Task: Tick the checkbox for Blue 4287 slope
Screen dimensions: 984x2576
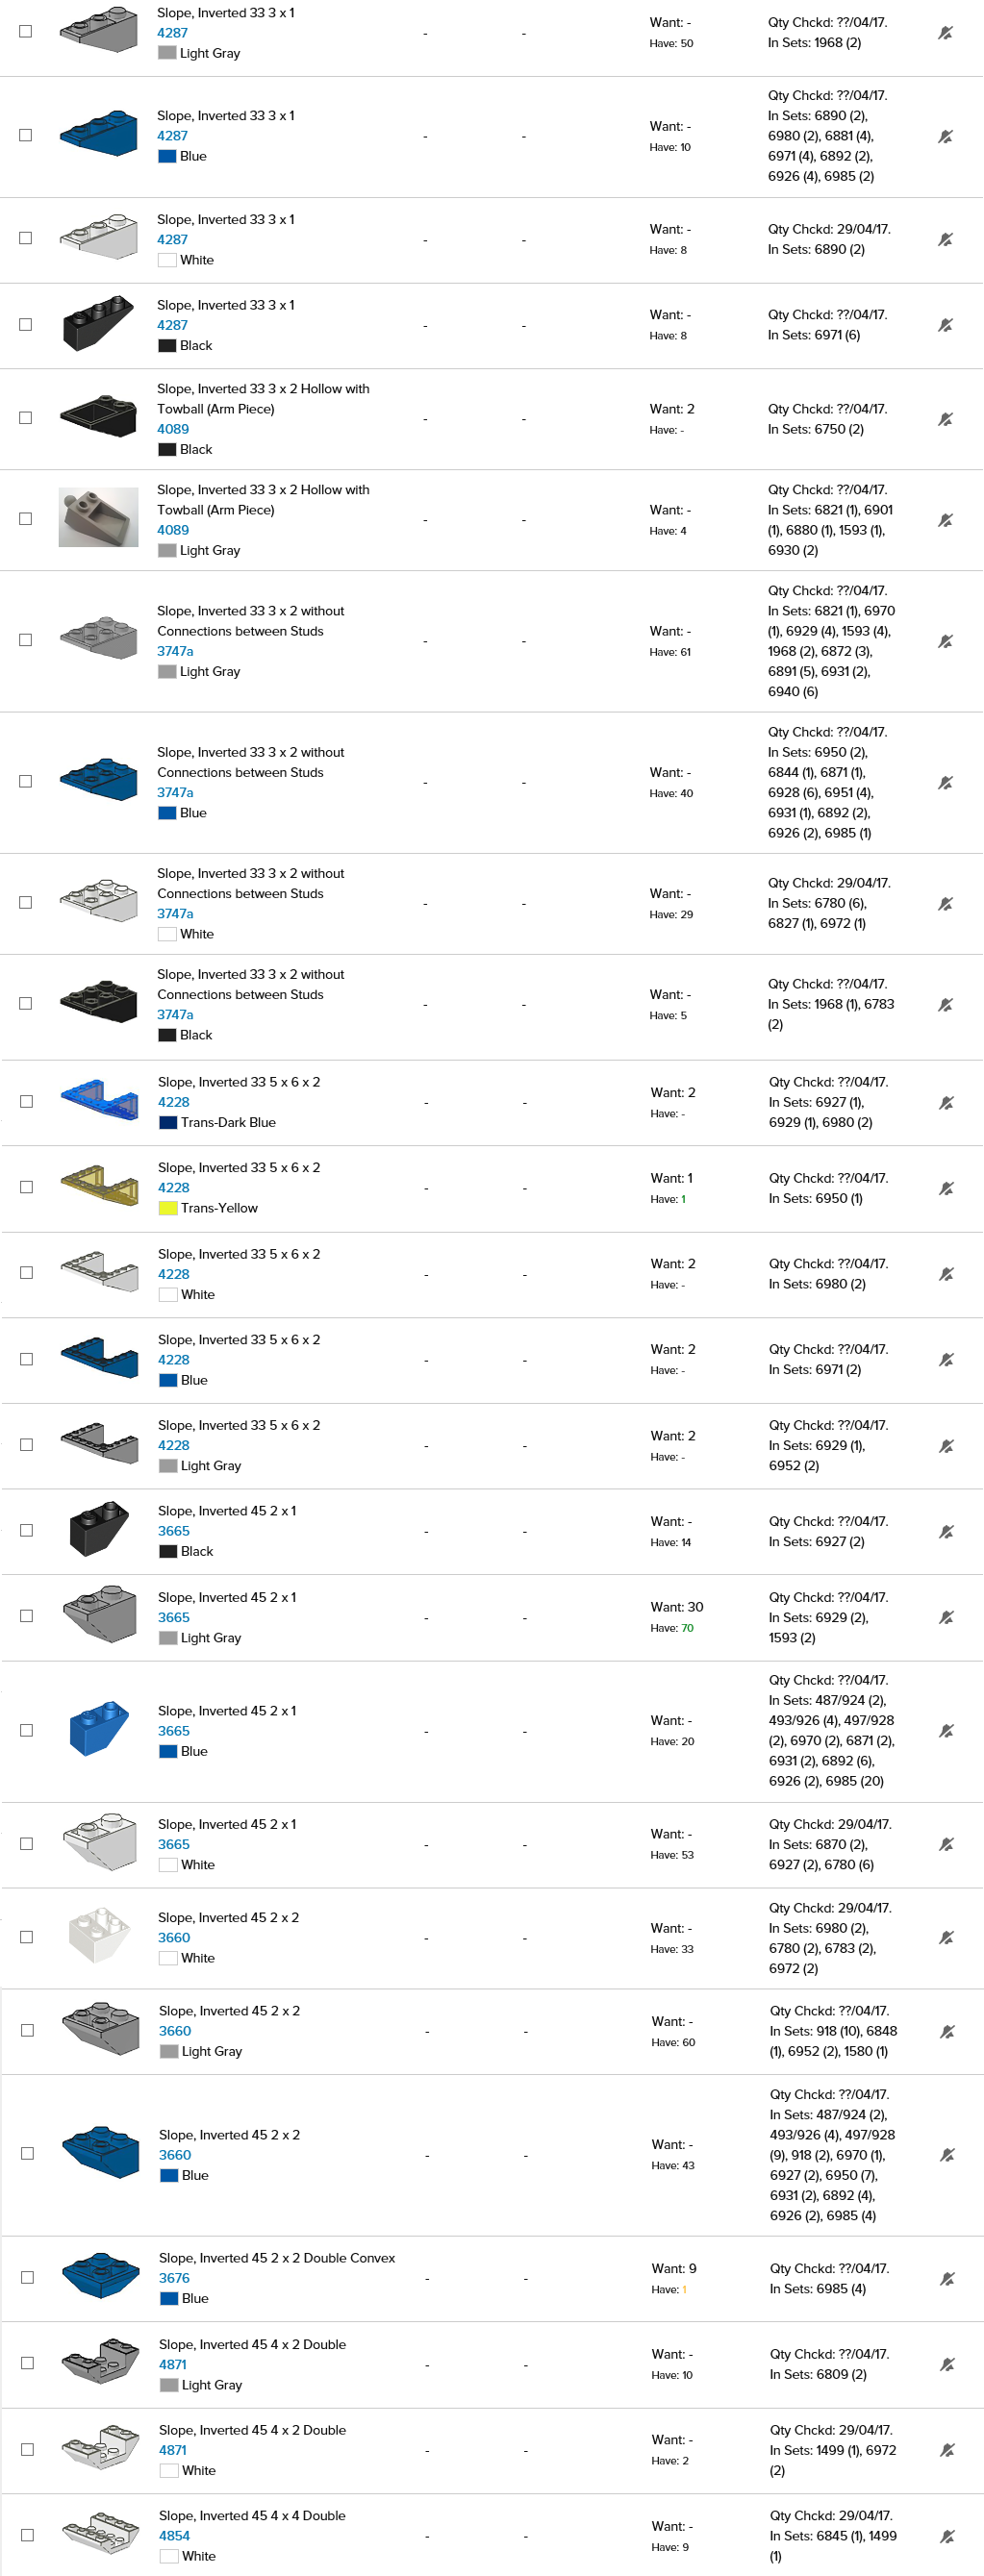Action: click(x=26, y=135)
